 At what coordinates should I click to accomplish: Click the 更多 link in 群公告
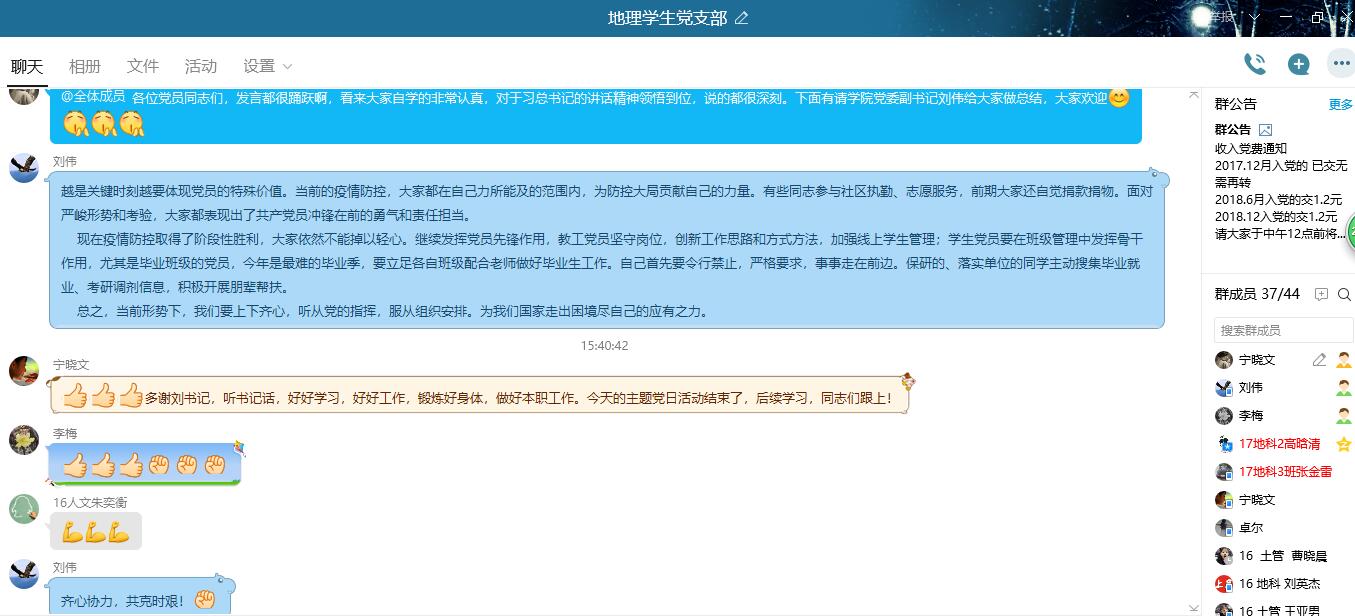coord(1340,105)
